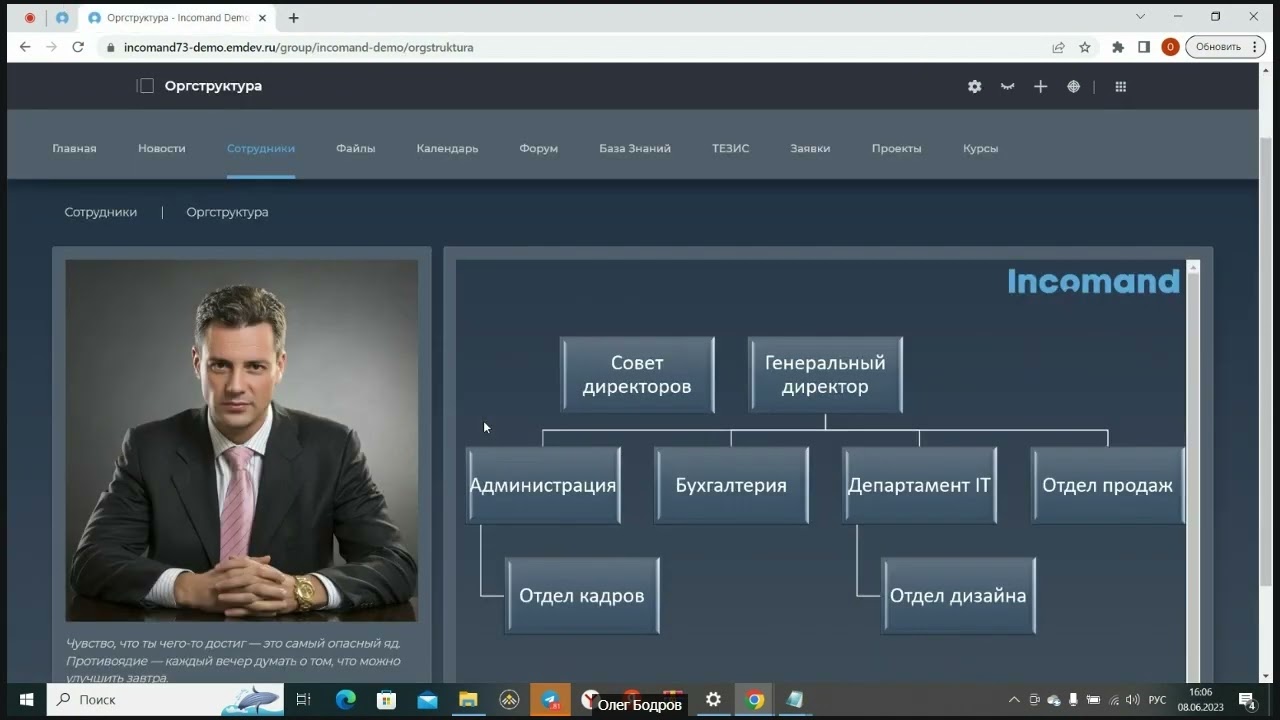The width and height of the screenshot is (1280, 720).
Task: Expand the tab search chevron in Chrome
Action: coord(1141,17)
